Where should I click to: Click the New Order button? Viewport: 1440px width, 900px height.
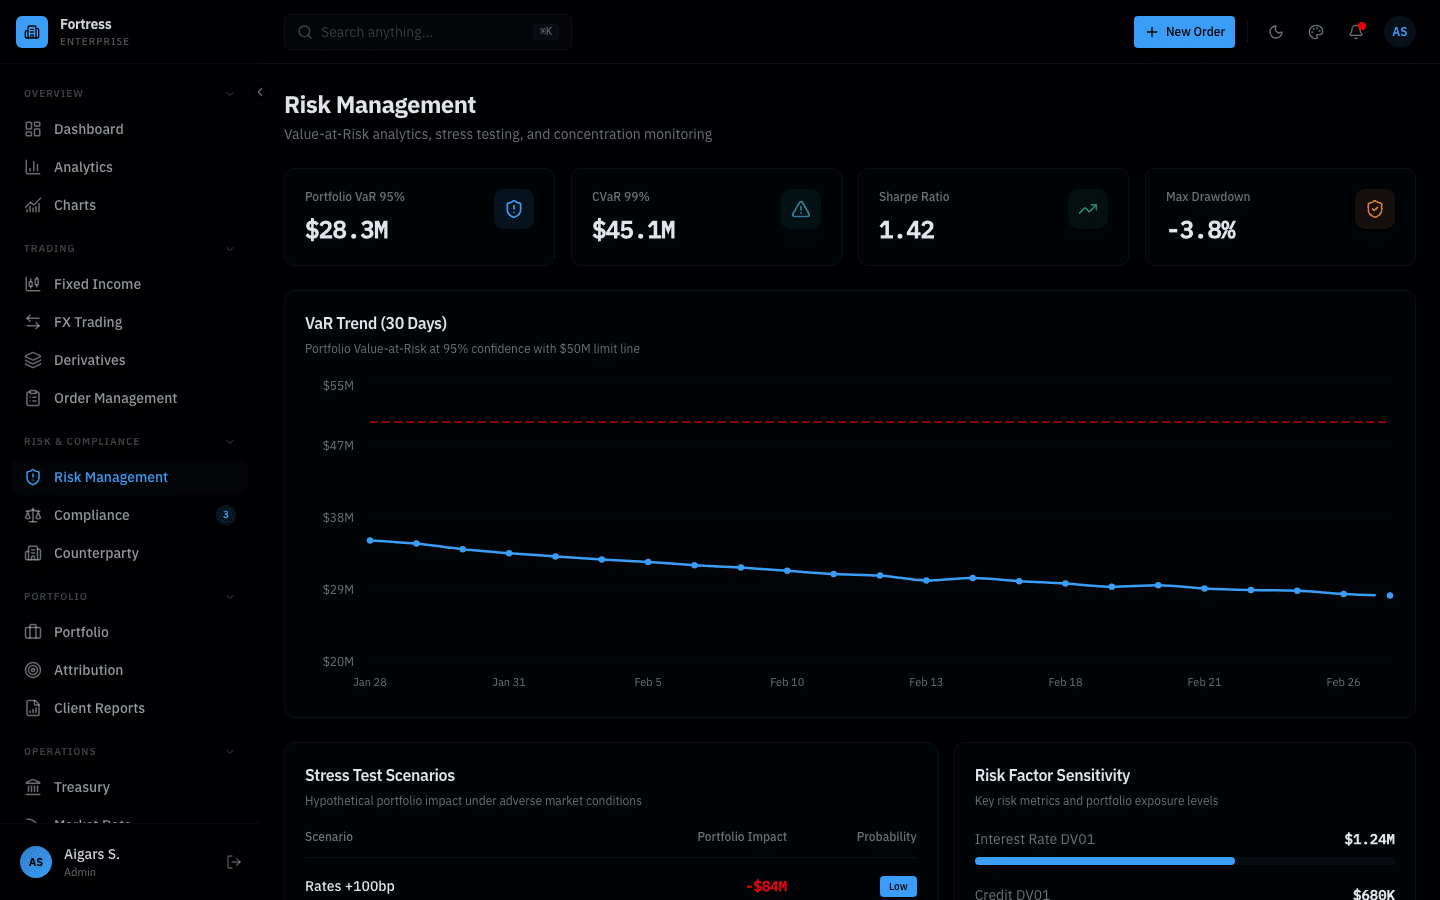click(1184, 32)
